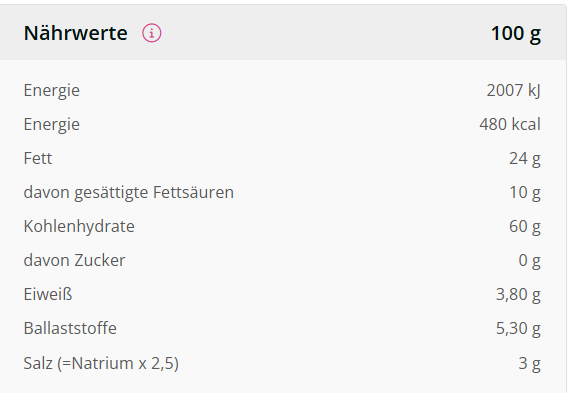Click the 60 g carbohydrates value
Screen dimensions: 574x407
click(525, 227)
